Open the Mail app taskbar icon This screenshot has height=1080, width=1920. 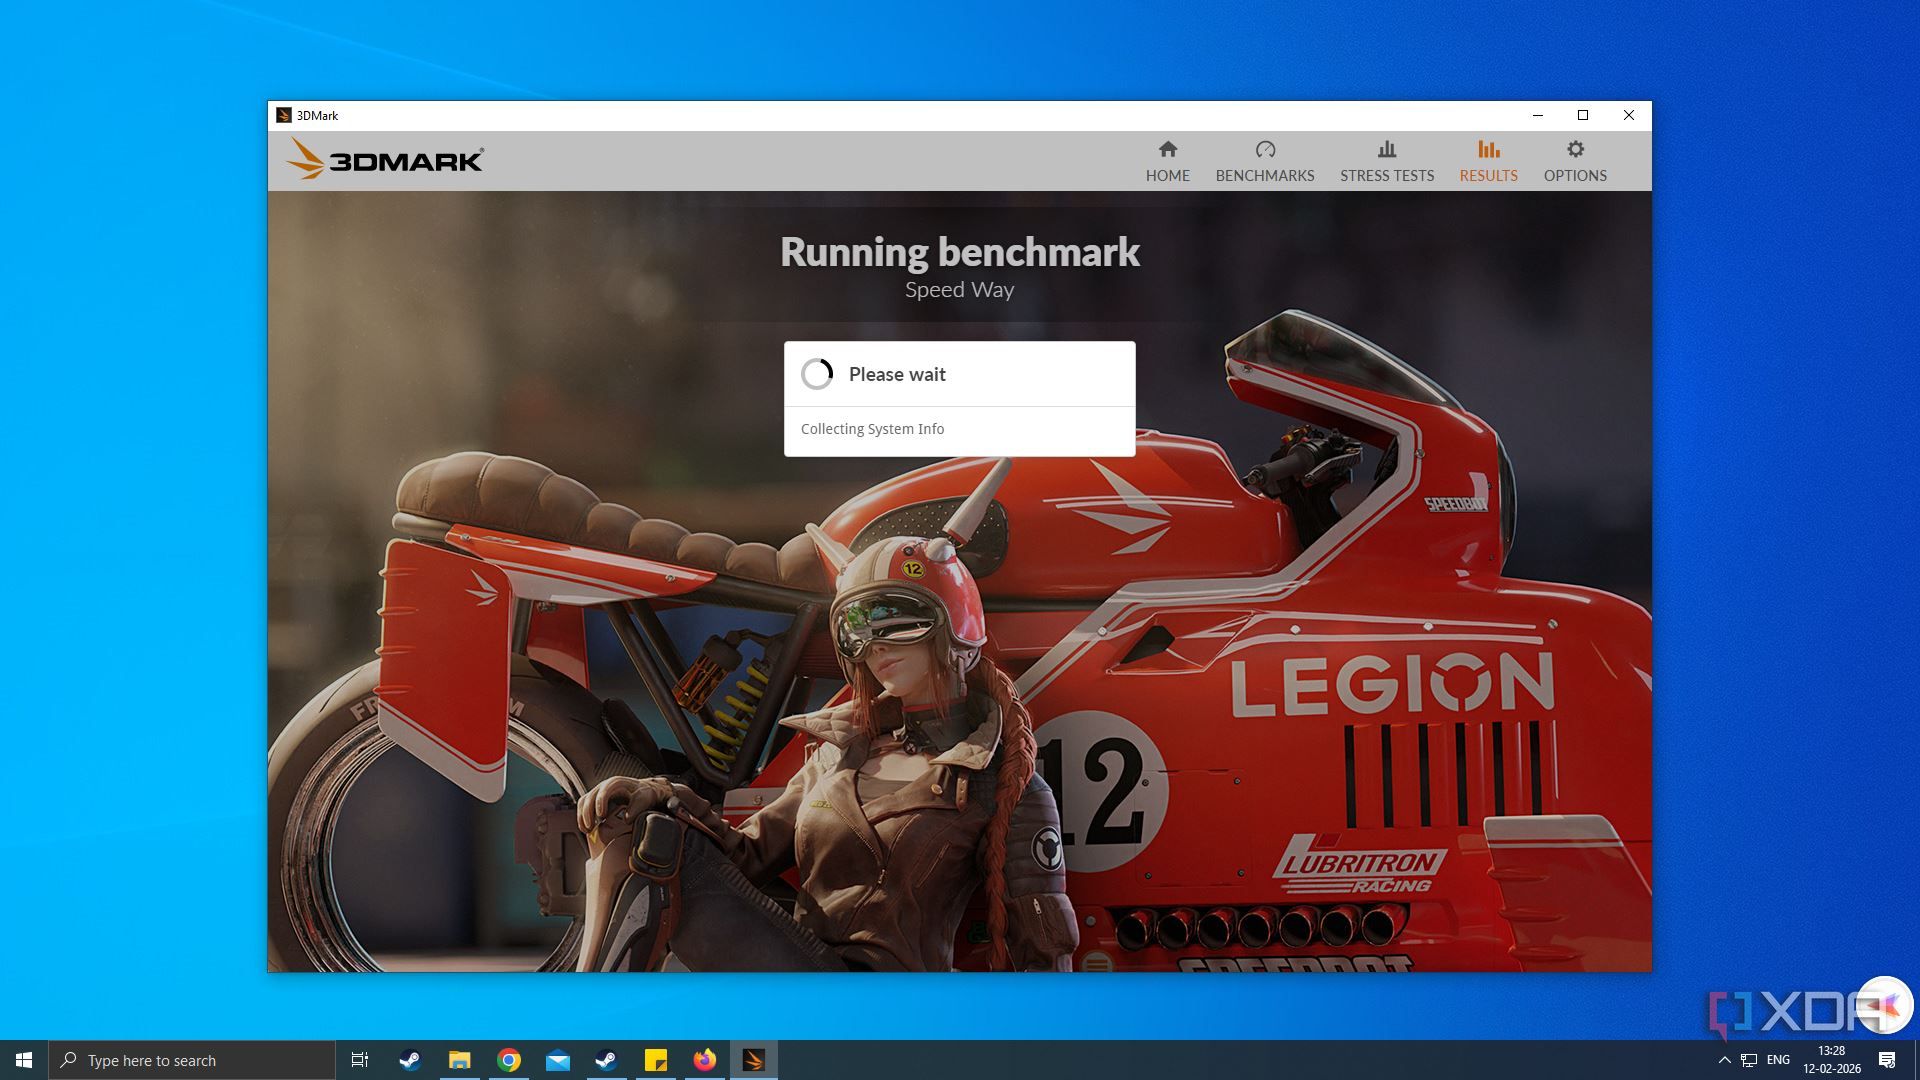pyautogui.click(x=558, y=1060)
